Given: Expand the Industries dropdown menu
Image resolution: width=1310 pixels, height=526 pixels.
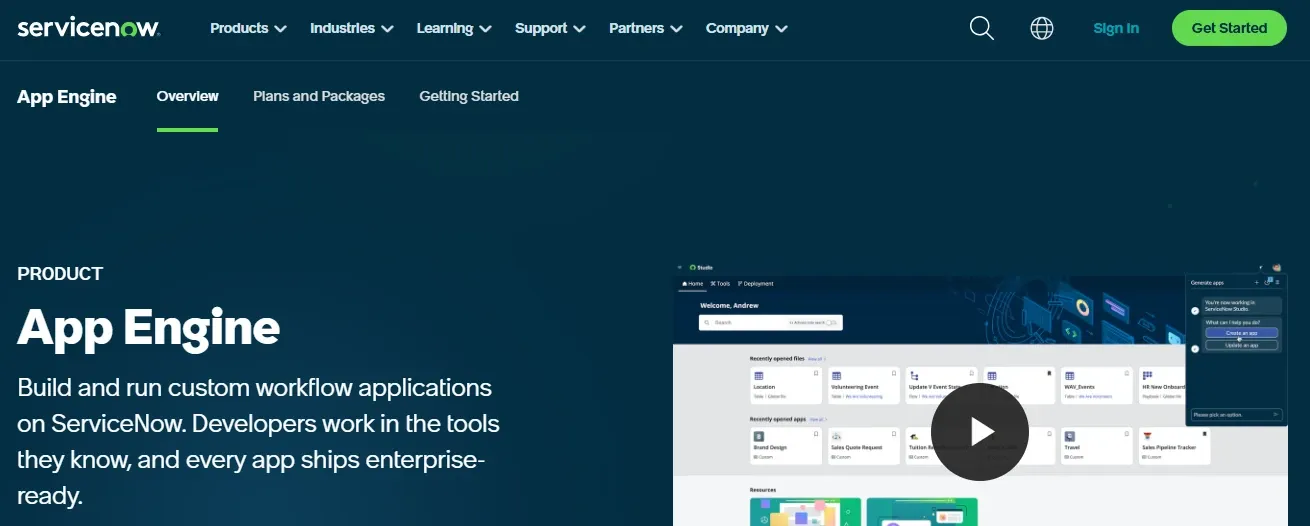Looking at the screenshot, I should (x=352, y=28).
